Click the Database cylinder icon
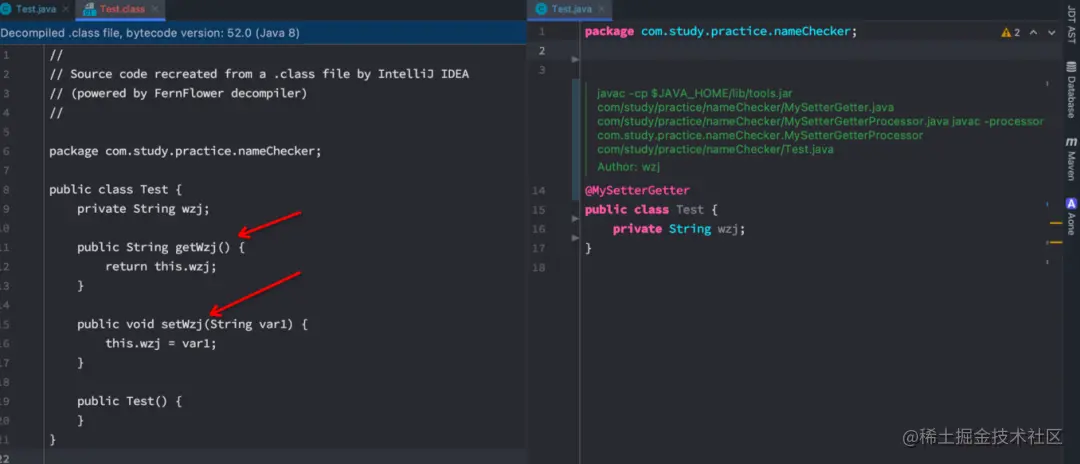1080x464 pixels. click(1071, 67)
